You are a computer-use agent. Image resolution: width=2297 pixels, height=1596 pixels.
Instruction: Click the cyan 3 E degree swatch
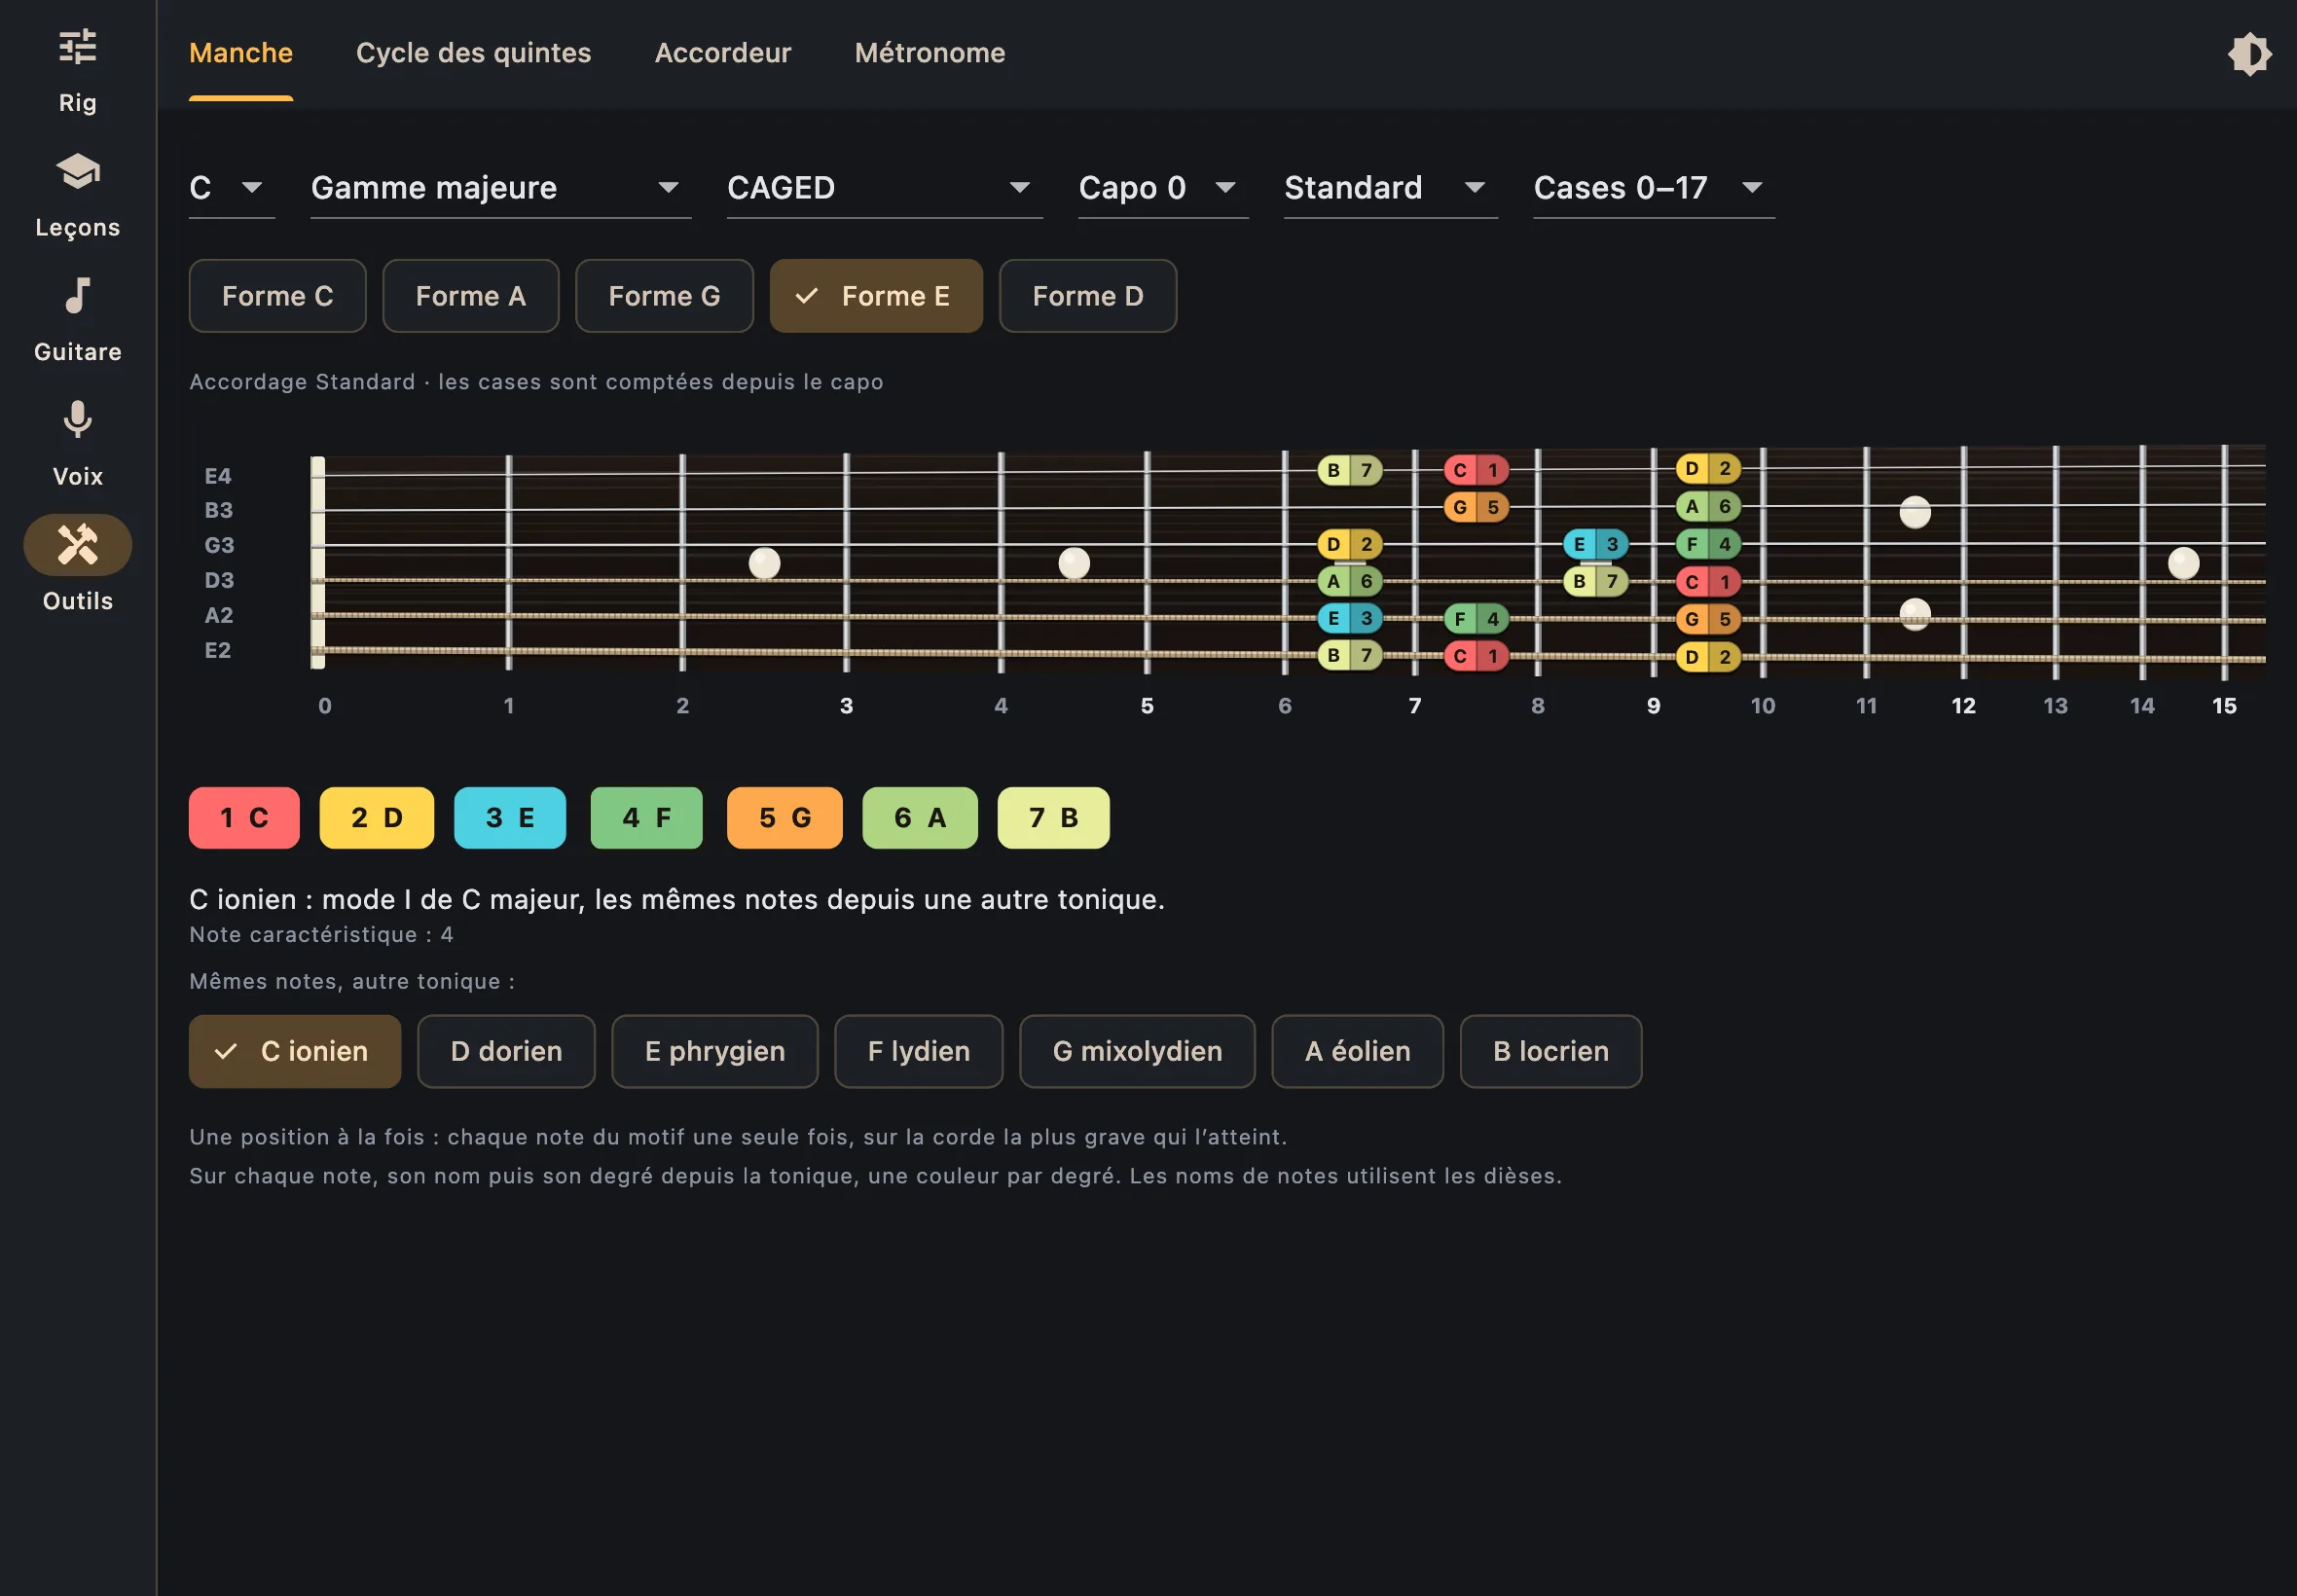click(510, 818)
